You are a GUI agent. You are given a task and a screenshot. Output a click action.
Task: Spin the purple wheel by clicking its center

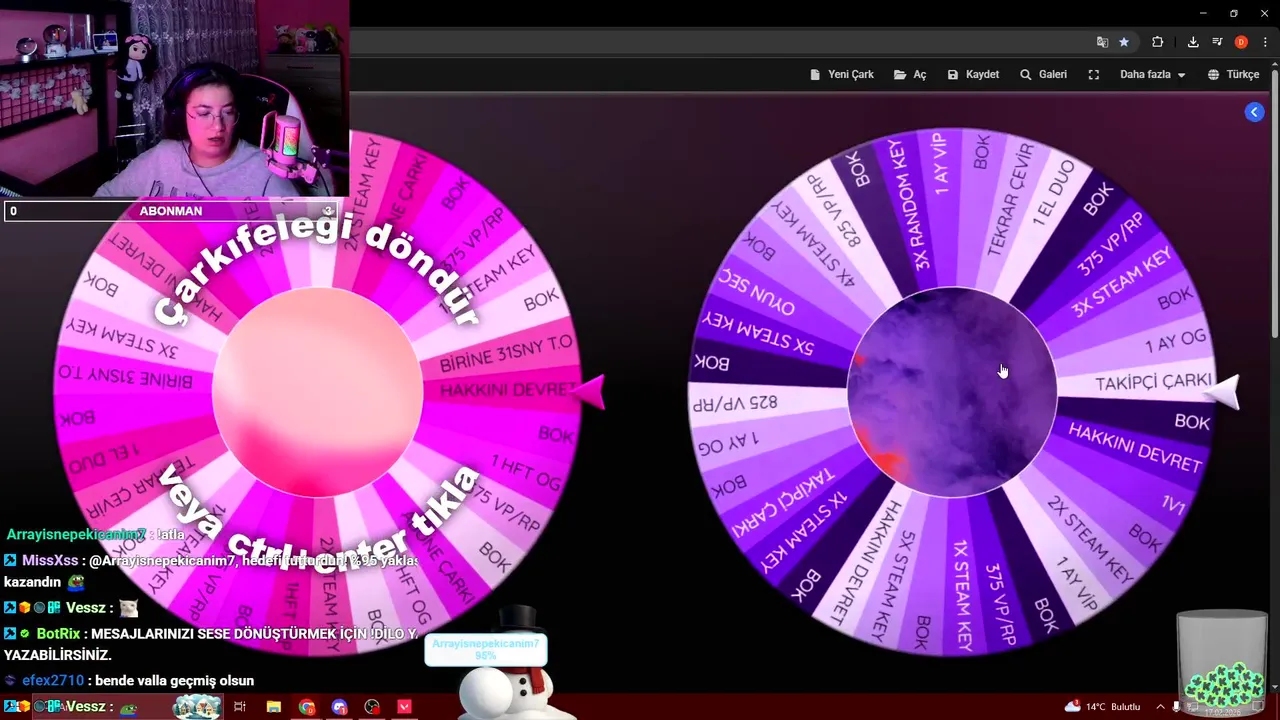[952, 392]
